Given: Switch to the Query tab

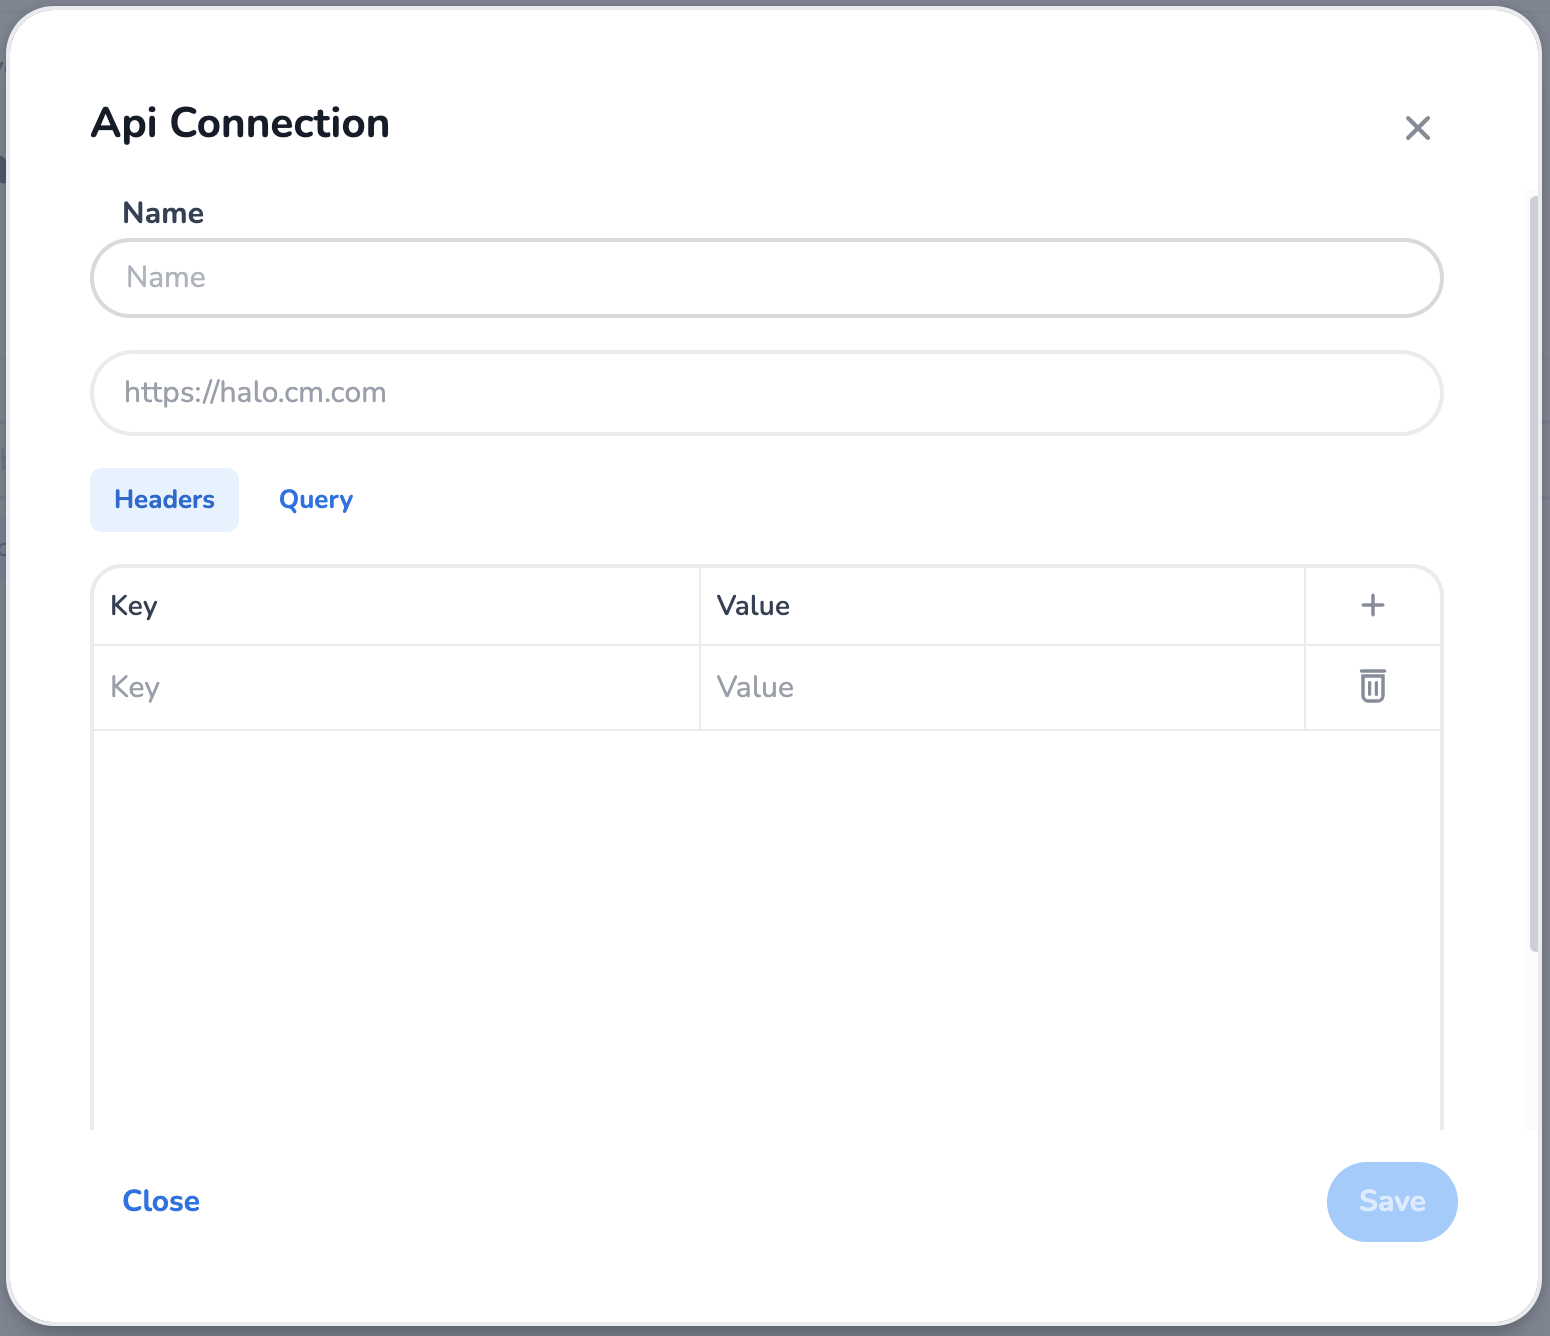Looking at the screenshot, I should 316,500.
